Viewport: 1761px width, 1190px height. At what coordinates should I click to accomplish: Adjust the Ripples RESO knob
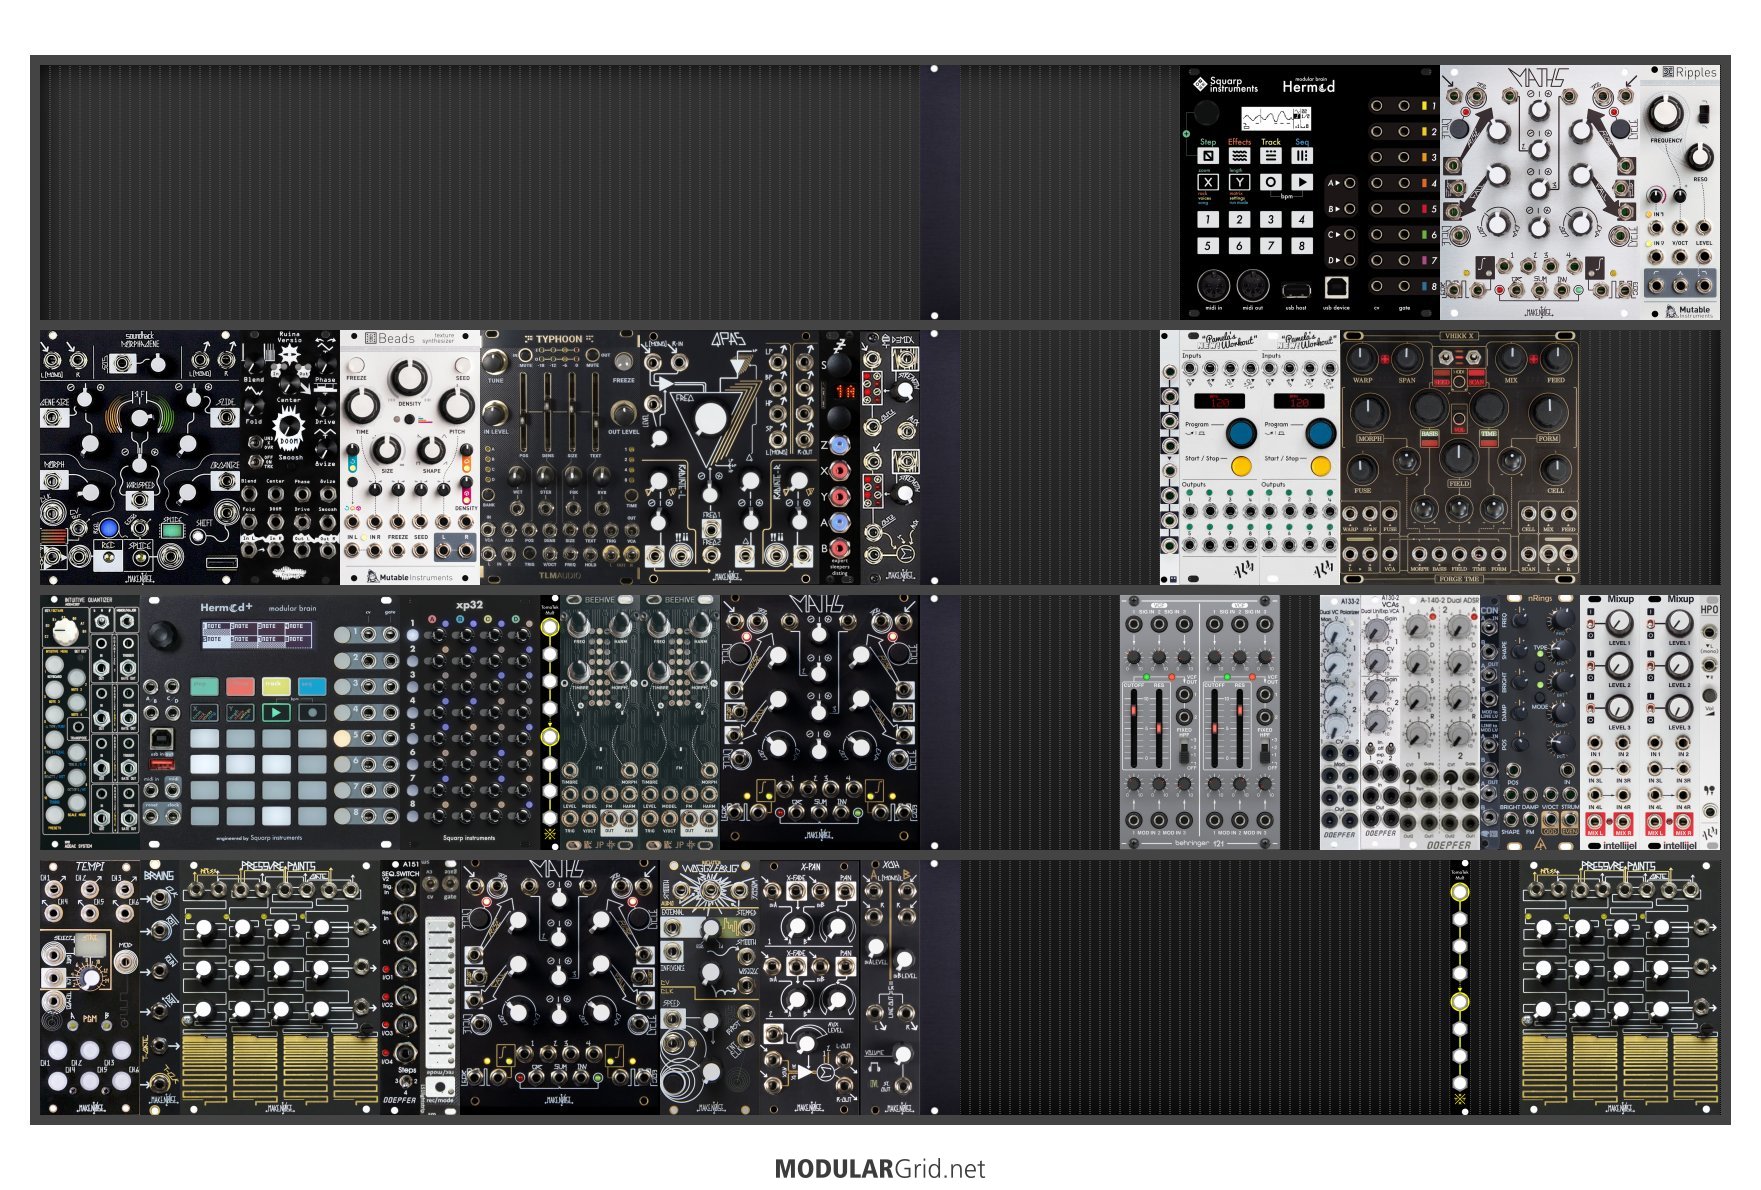[1699, 157]
